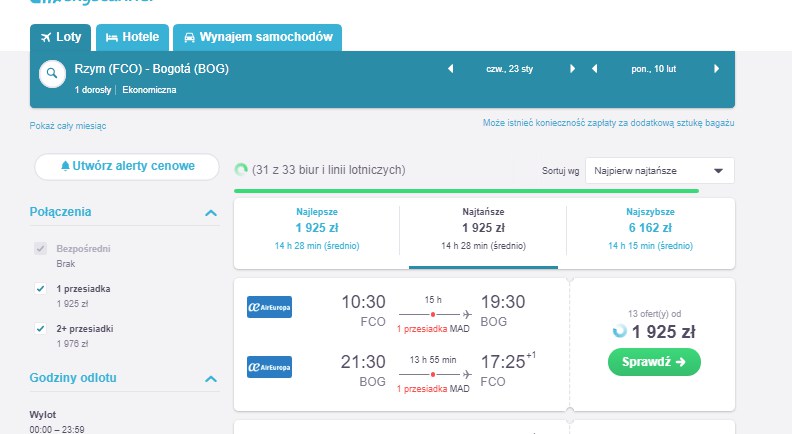Click the route Rzym (FCO) - Bogotá (BOG)
The width and height of the screenshot is (792, 434).
point(152,69)
